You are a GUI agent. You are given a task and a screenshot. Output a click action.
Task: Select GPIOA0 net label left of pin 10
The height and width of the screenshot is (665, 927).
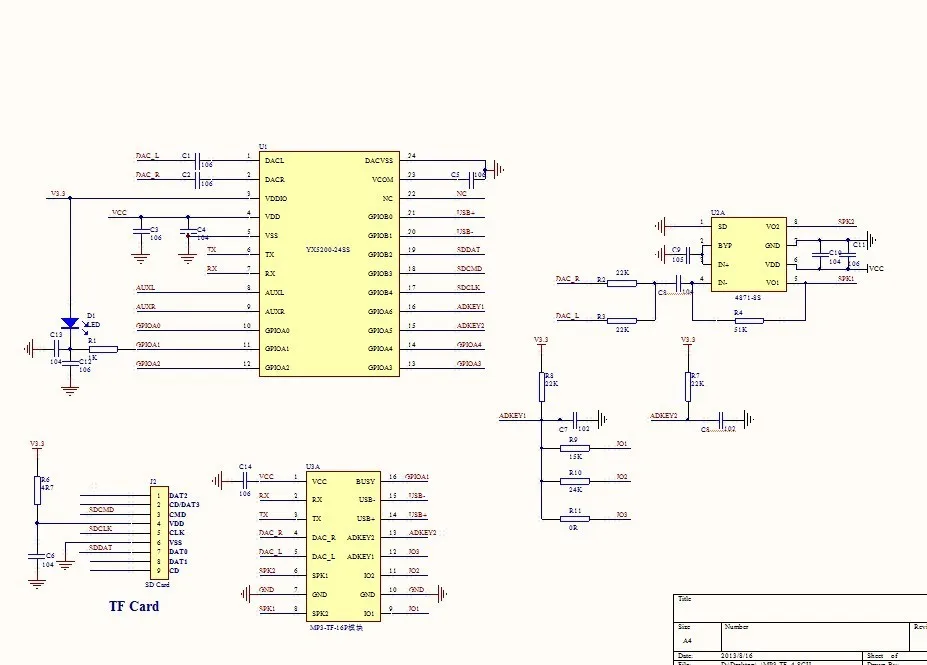tap(148, 326)
